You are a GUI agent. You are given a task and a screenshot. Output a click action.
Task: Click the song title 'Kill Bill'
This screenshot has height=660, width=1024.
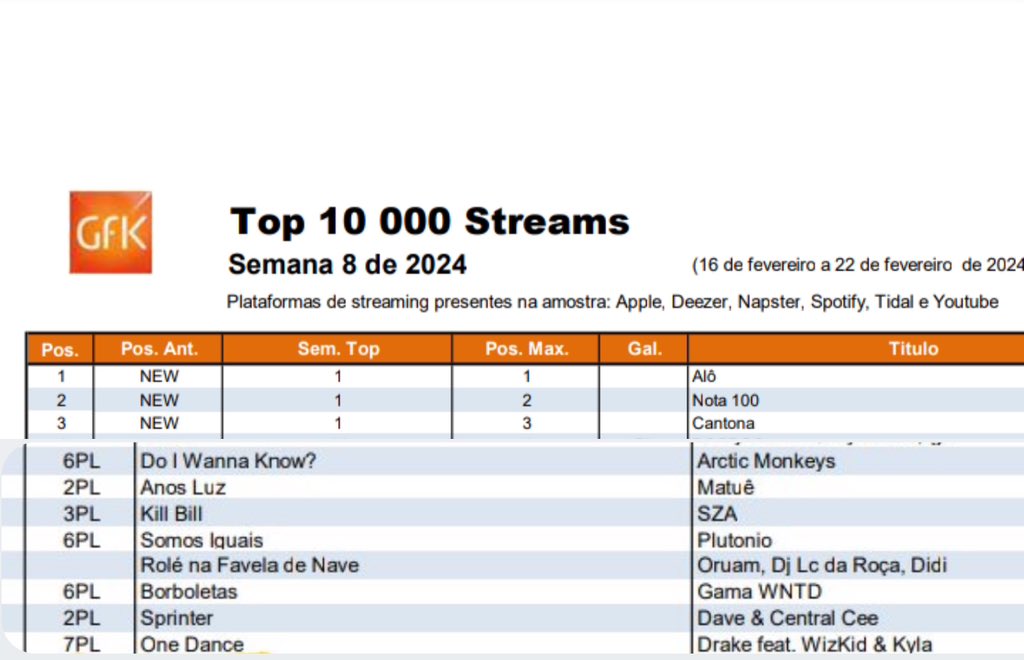point(171,514)
